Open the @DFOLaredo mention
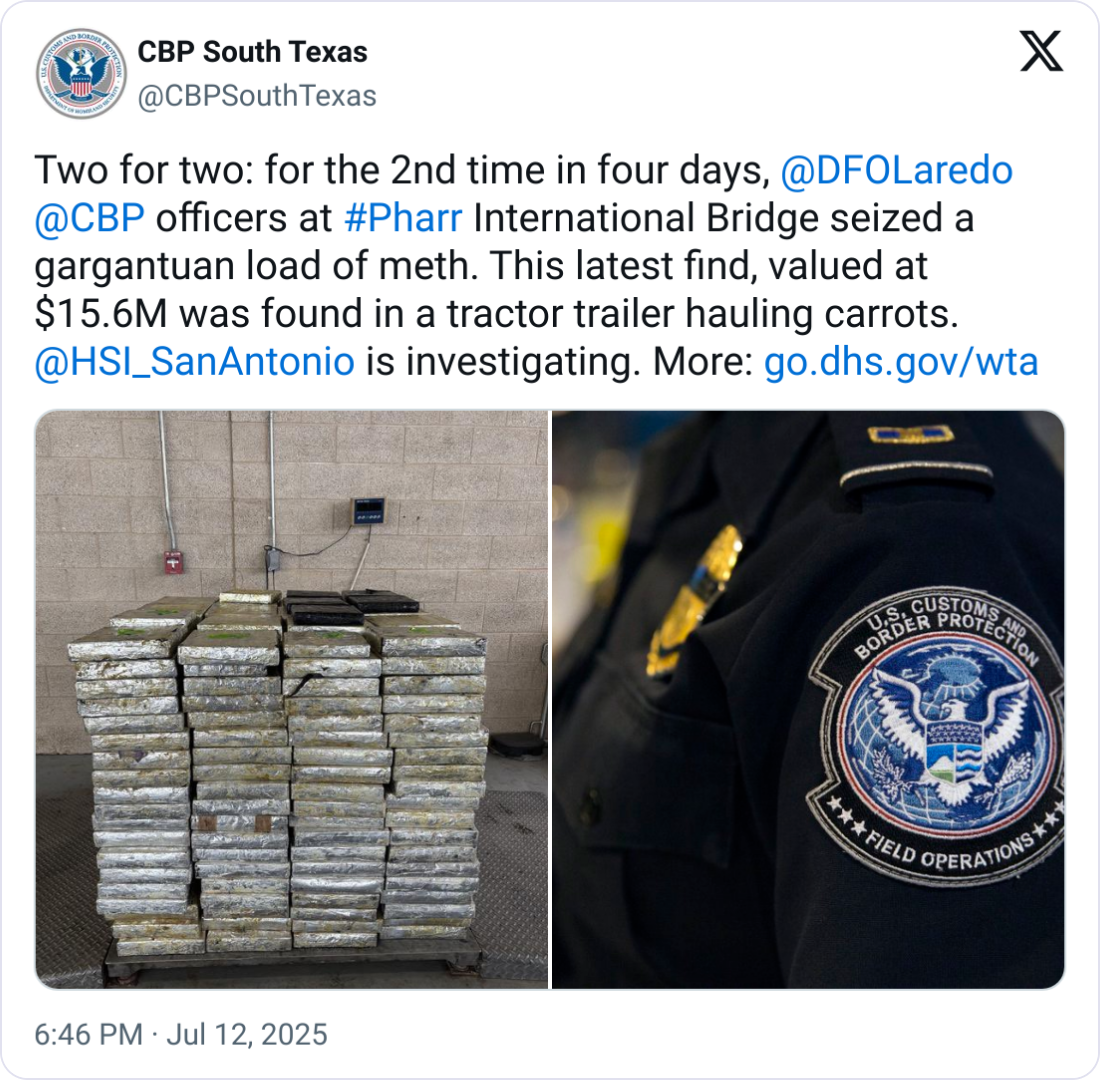This screenshot has height=1080, width=1100. tap(897, 171)
